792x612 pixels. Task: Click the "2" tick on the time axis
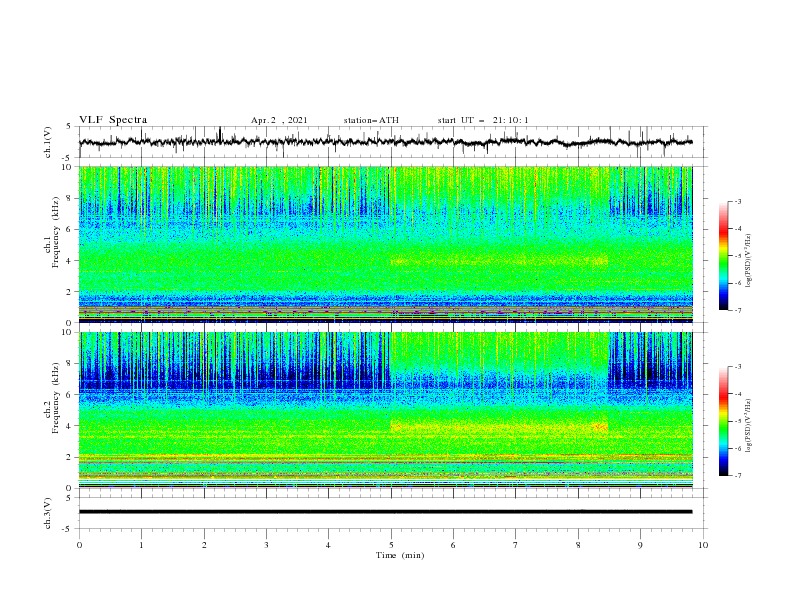[x=204, y=545]
